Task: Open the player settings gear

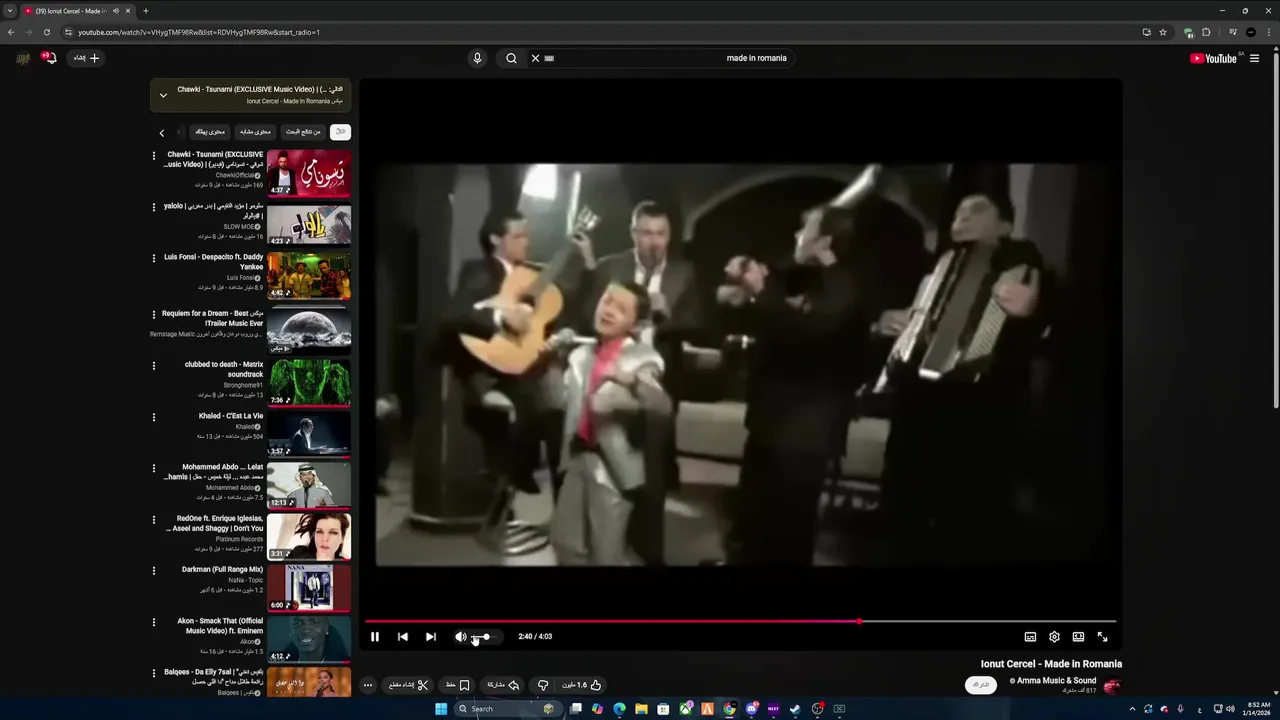Action: [x=1054, y=637]
